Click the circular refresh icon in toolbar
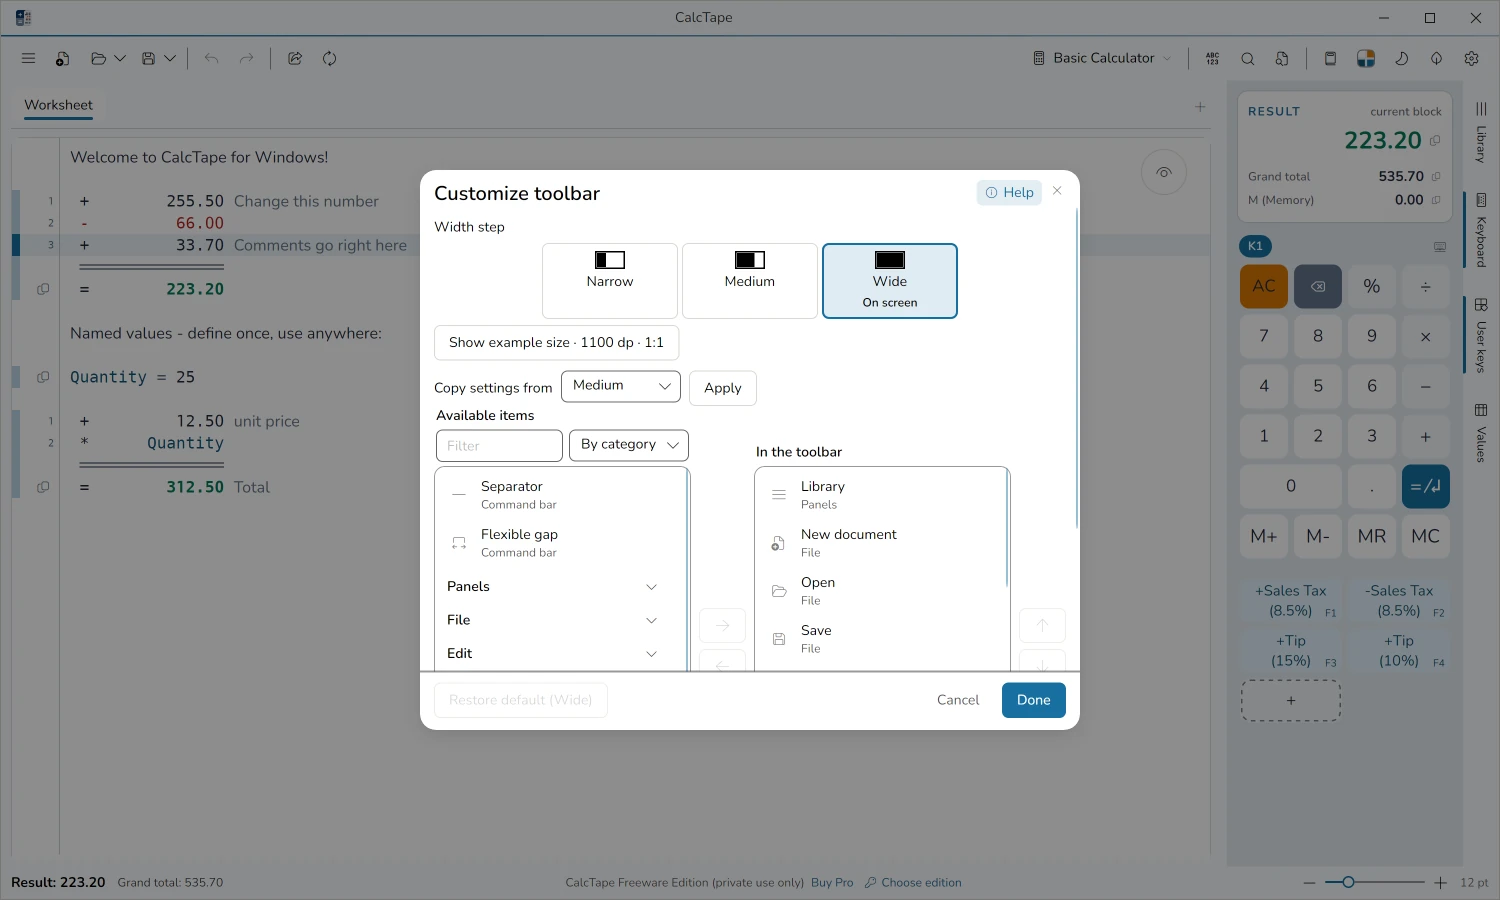 (329, 58)
